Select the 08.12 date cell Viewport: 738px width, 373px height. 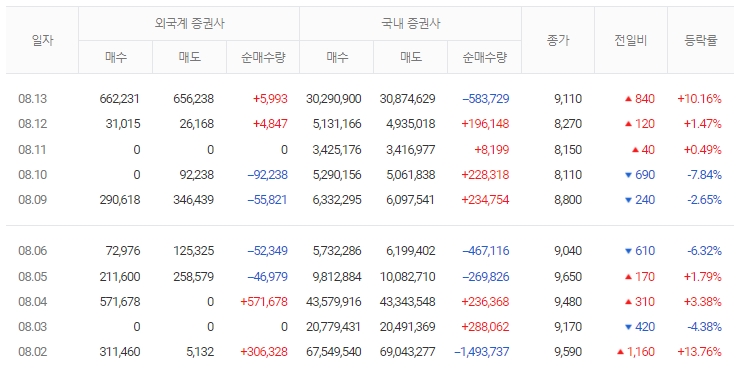pos(32,124)
